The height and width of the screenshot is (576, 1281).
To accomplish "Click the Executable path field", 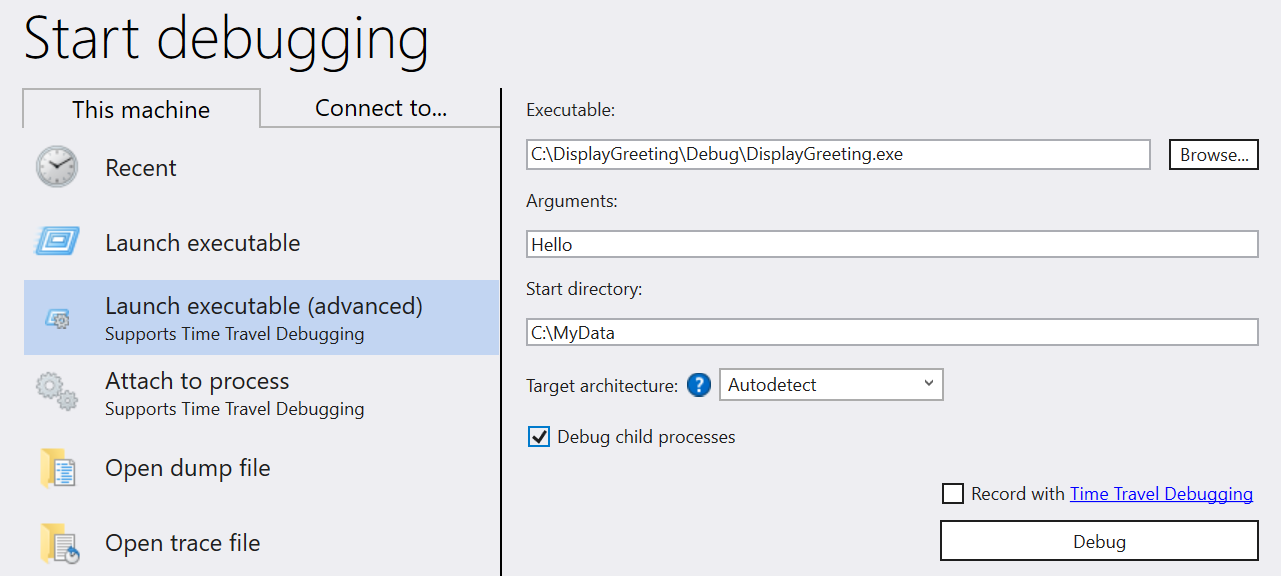I will click(837, 154).
